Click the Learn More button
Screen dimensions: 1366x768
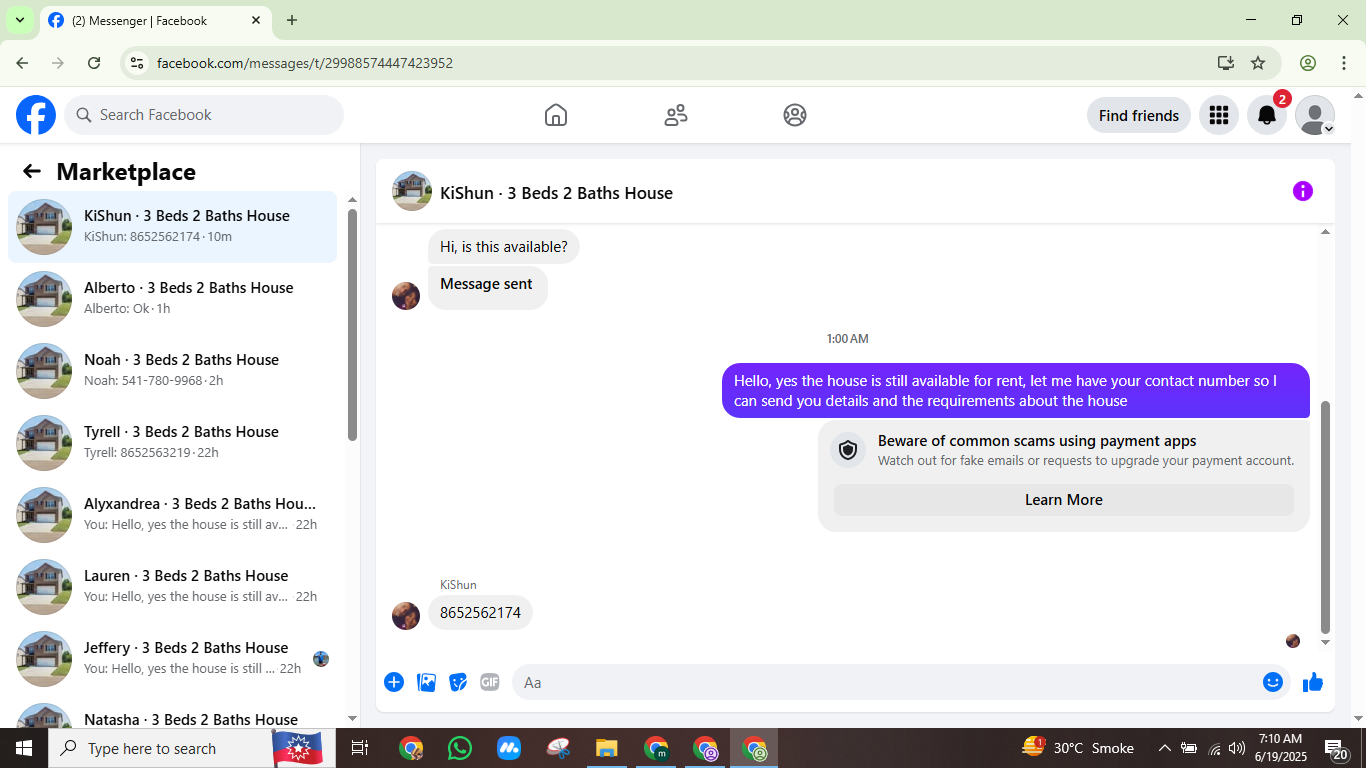click(x=1063, y=500)
